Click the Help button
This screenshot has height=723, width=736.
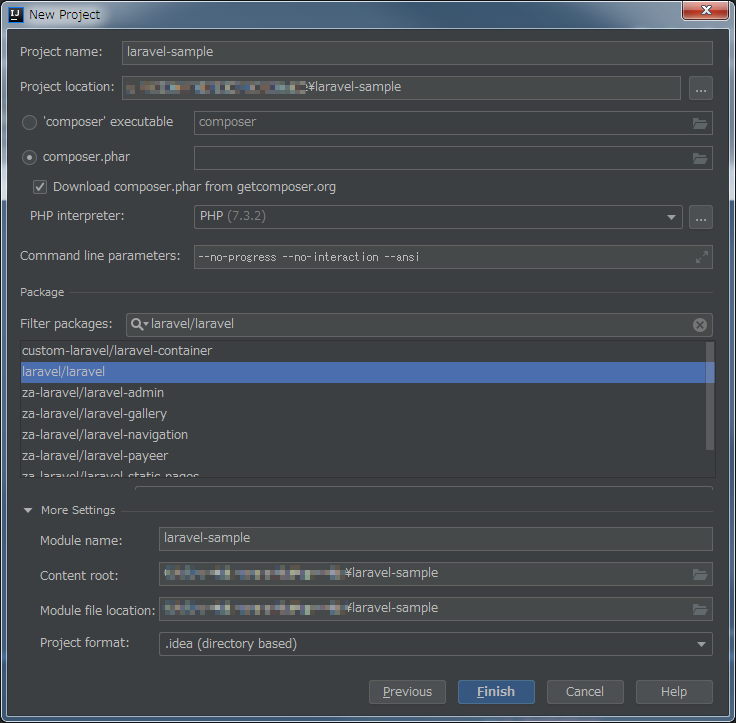[674, 692]
